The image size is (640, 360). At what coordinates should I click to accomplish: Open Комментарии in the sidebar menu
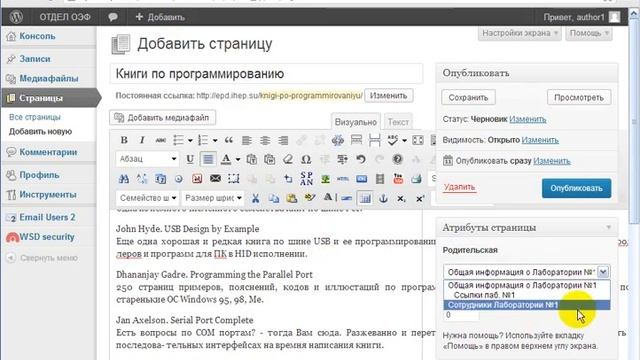click(48, 152)
